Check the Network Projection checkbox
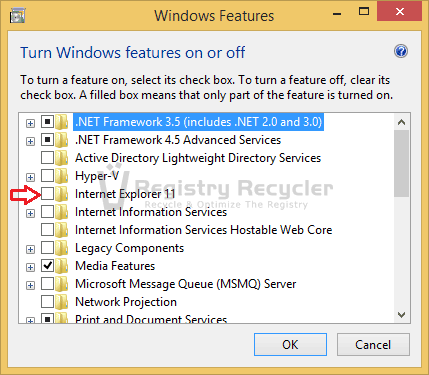The height and width of the screenshot is (375, 429). pyautogui.click(x=47, y=302)
